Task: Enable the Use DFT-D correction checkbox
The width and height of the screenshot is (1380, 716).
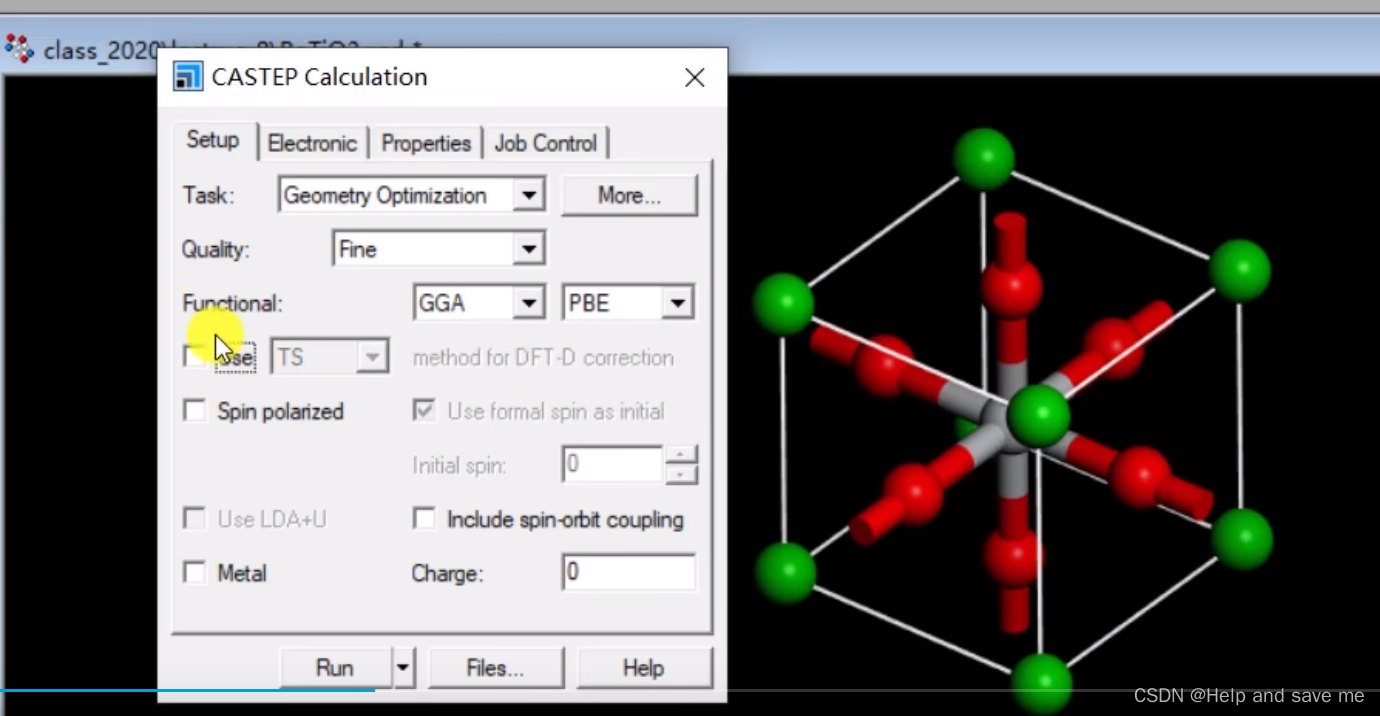Action: [x=195, y=357]
